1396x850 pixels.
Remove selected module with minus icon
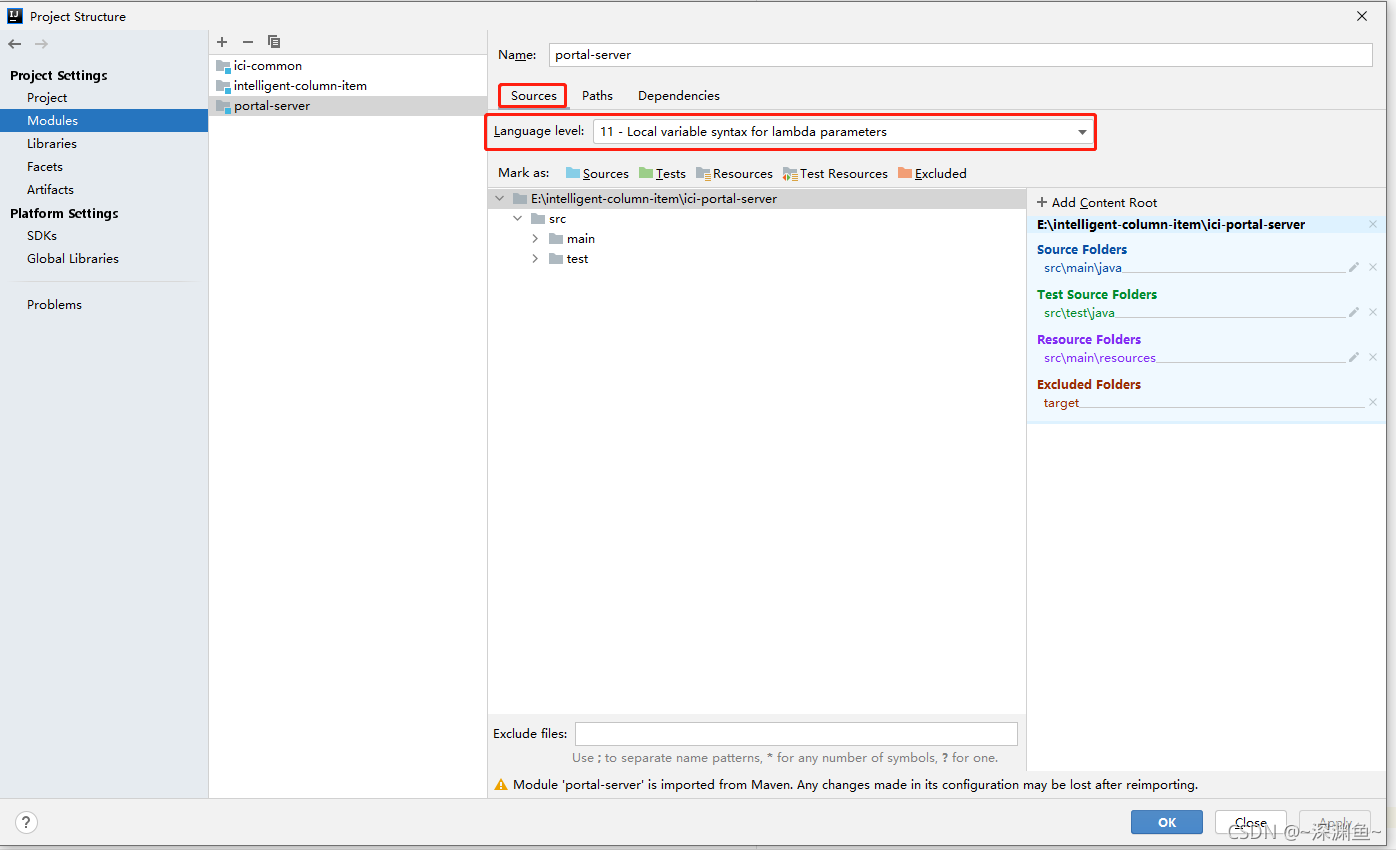[x=248, y=42]
